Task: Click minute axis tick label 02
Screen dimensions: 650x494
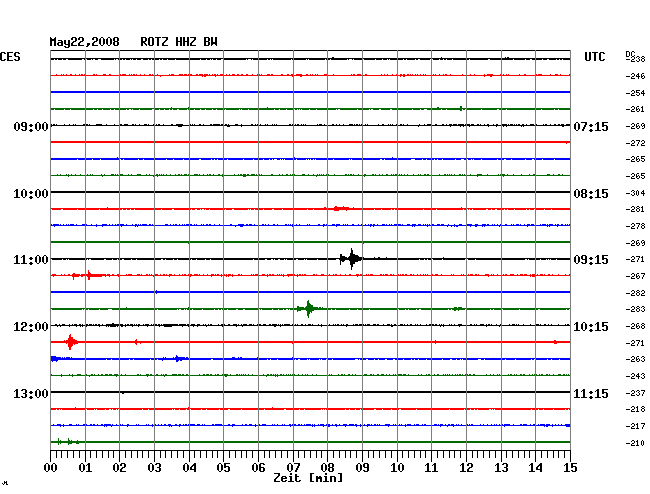Action: [x=119, y=468]
